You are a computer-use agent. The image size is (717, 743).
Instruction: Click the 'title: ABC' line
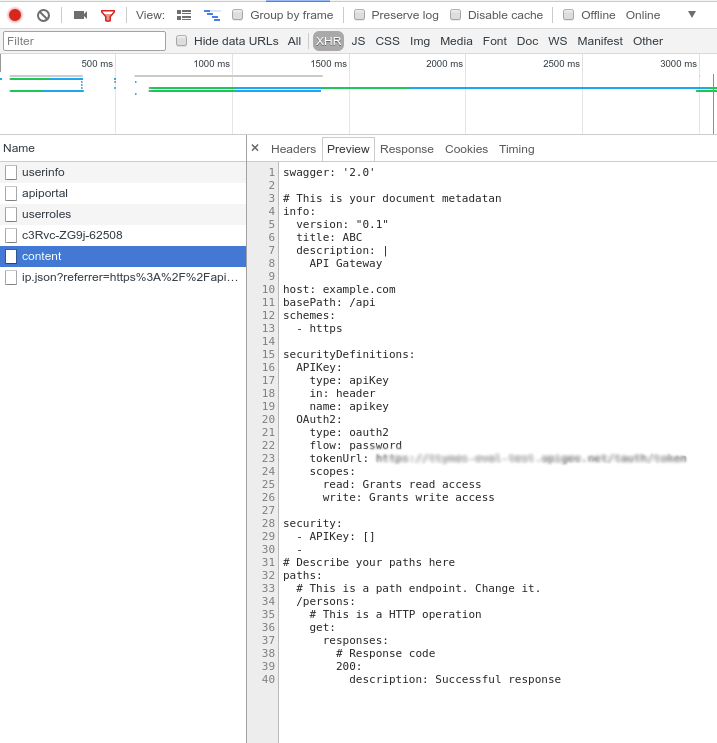pos(329,237)
